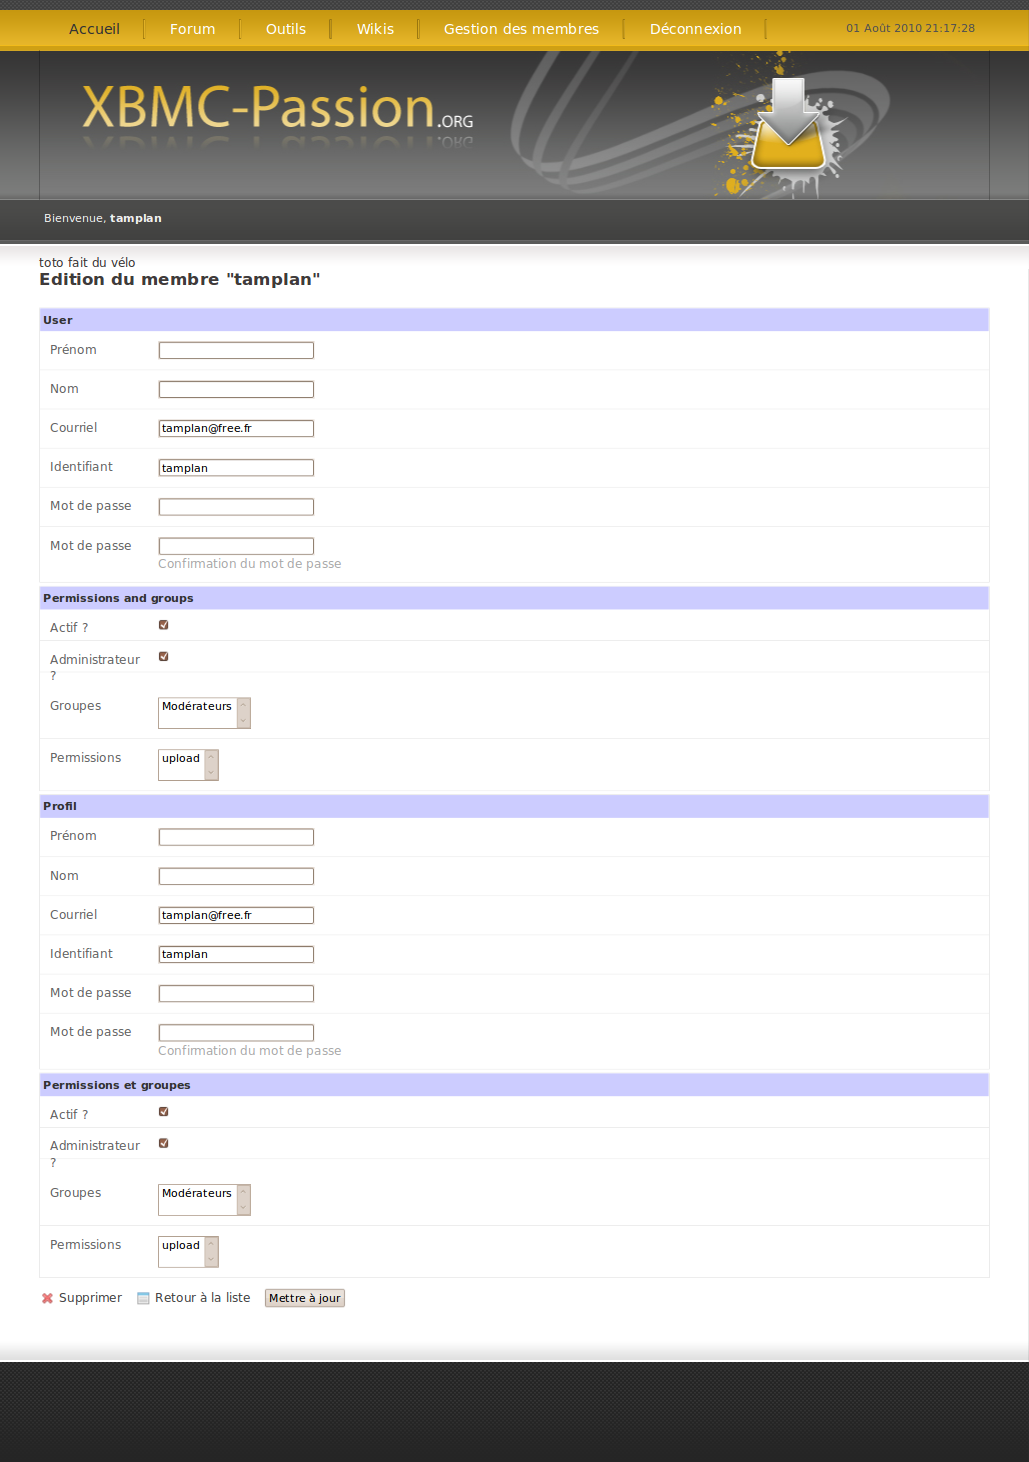Open the Forum menu item
This screenshot has width=1029, height=1462.
pyautogui.click(x=192, y=29)
